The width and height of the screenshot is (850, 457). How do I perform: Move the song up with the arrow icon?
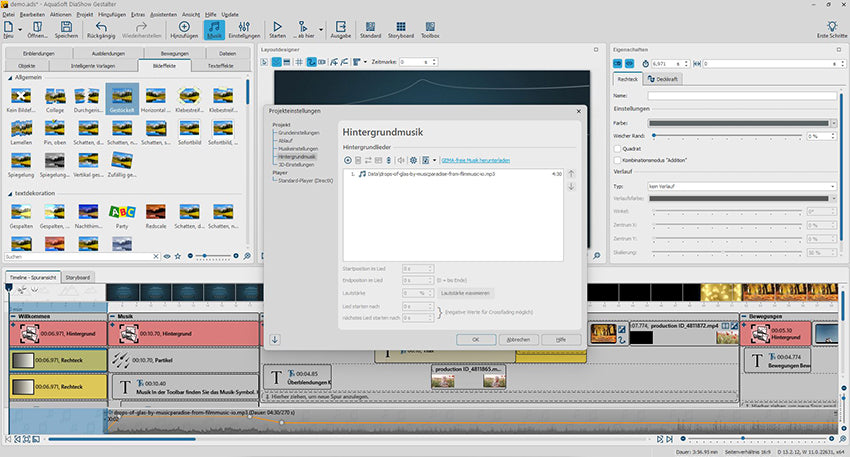click(571, 174)
